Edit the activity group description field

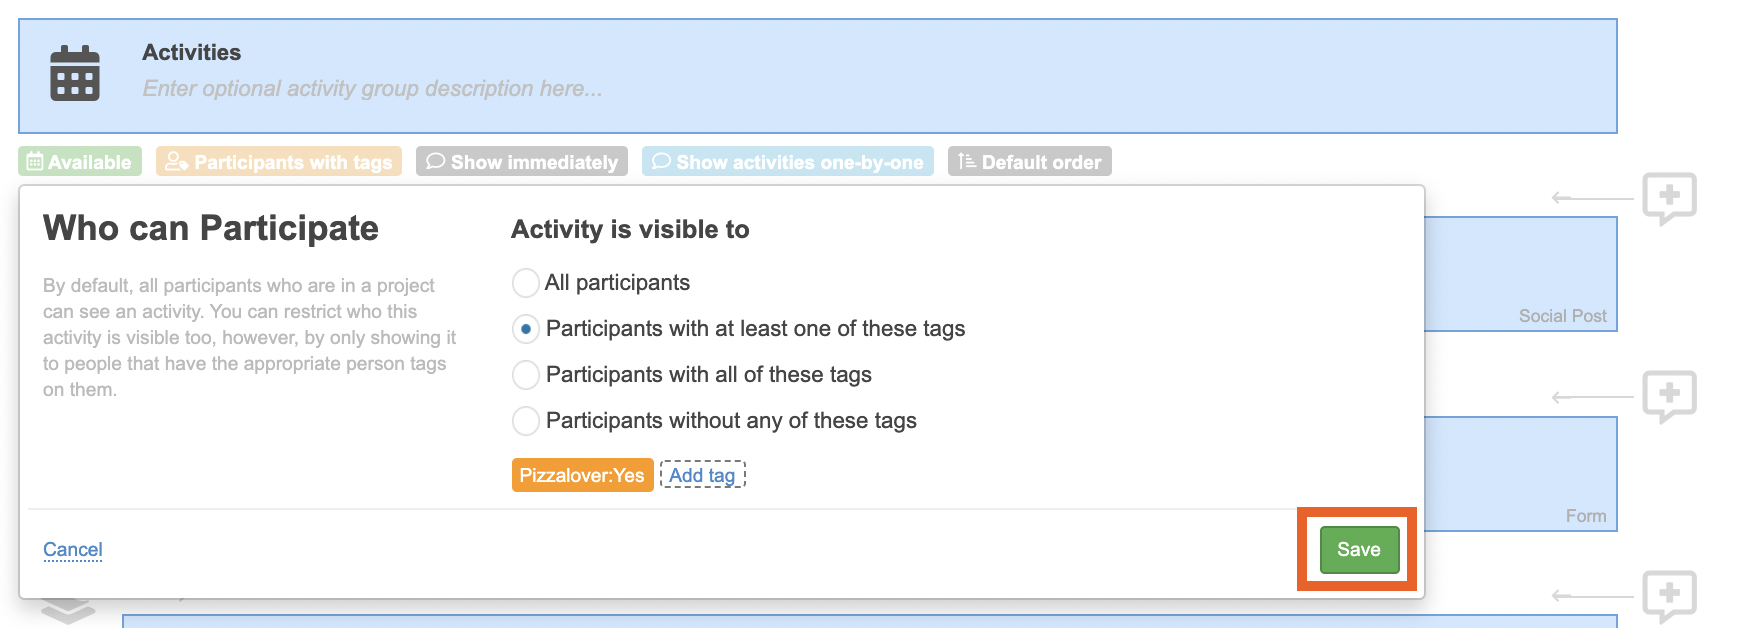pos(372,89)
